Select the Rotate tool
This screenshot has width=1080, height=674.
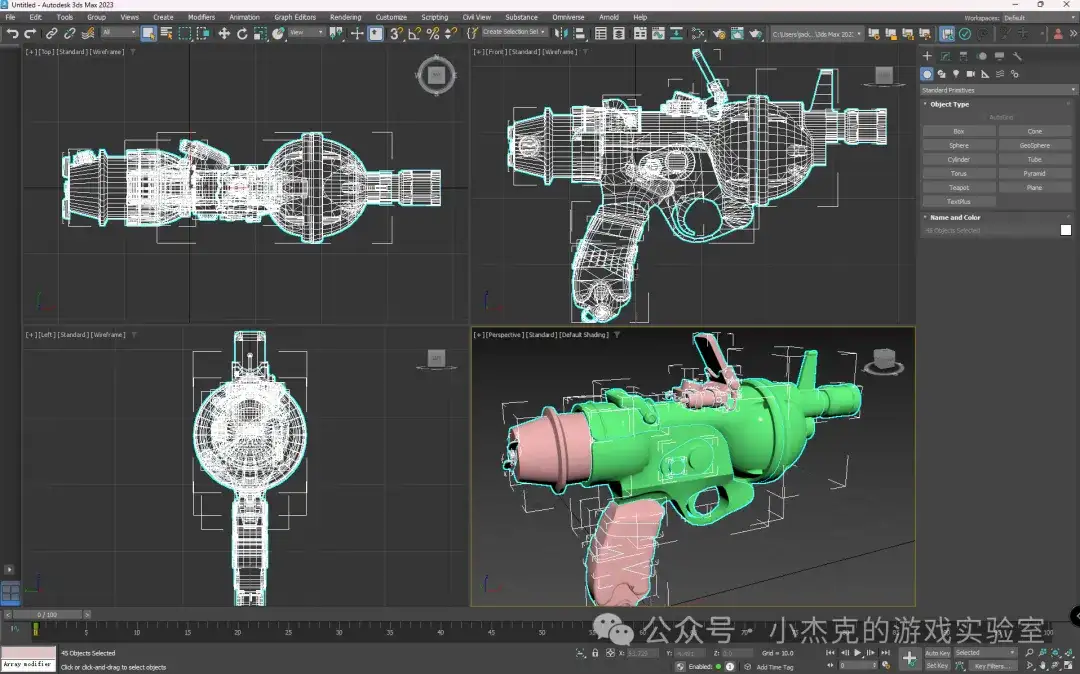tap(242, 33)
